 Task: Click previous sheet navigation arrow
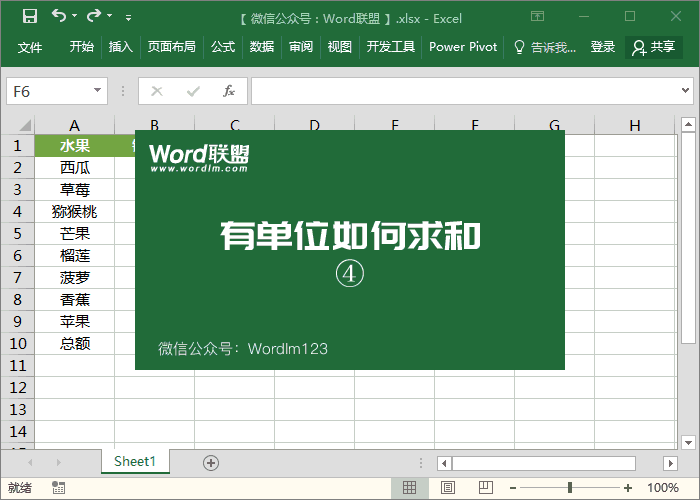[x=30, y=462]
